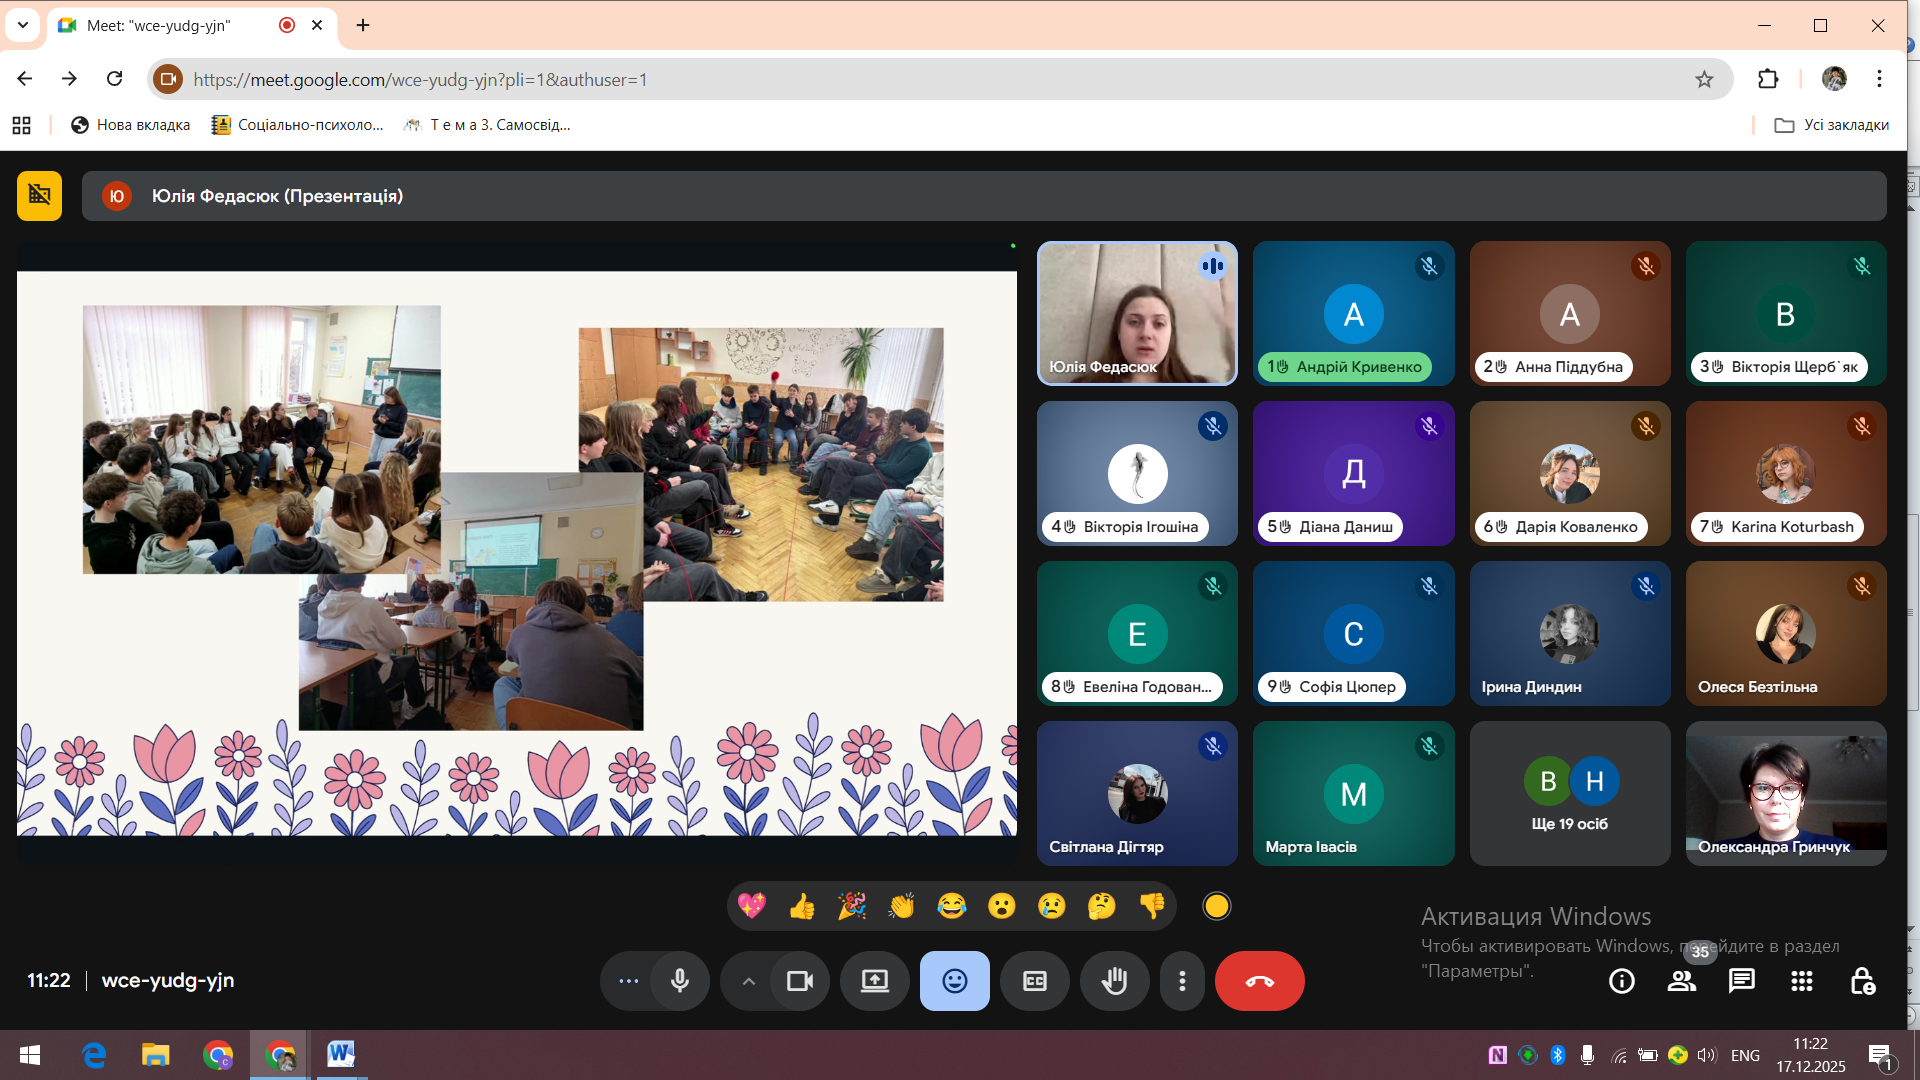Image resolution: width=1920 pixels, height=1080 pixels.
Task: Click the red leave call button
Action: pos(1259,981)
